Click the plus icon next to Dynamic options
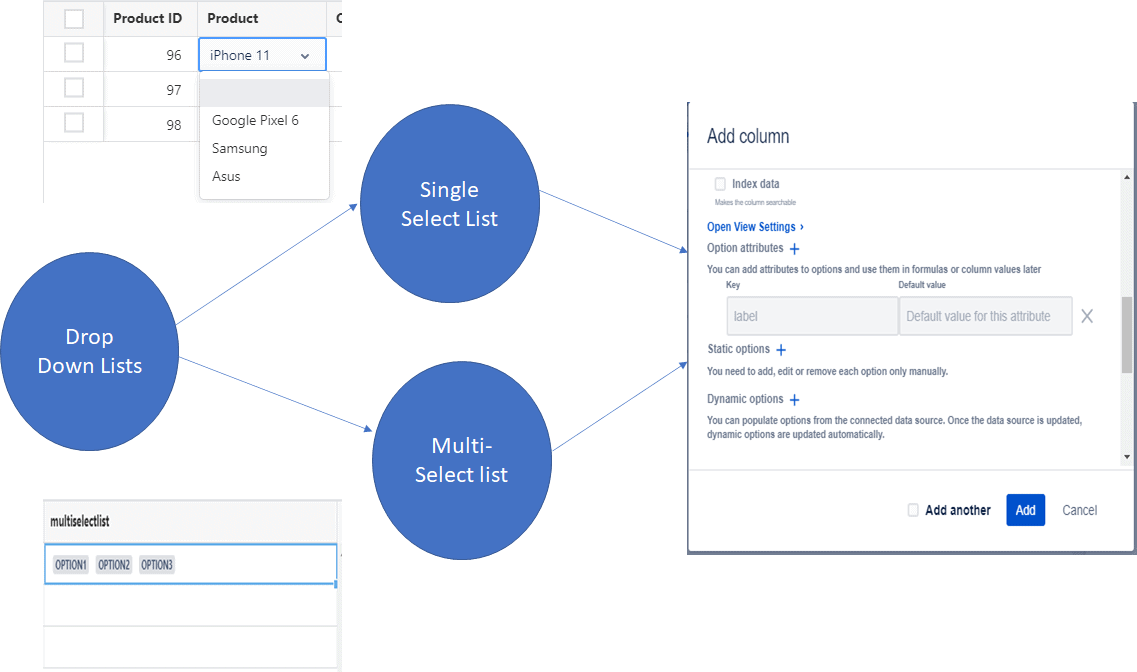The image size is (1137, 672). pyautogui.click(x=795, y=399)
